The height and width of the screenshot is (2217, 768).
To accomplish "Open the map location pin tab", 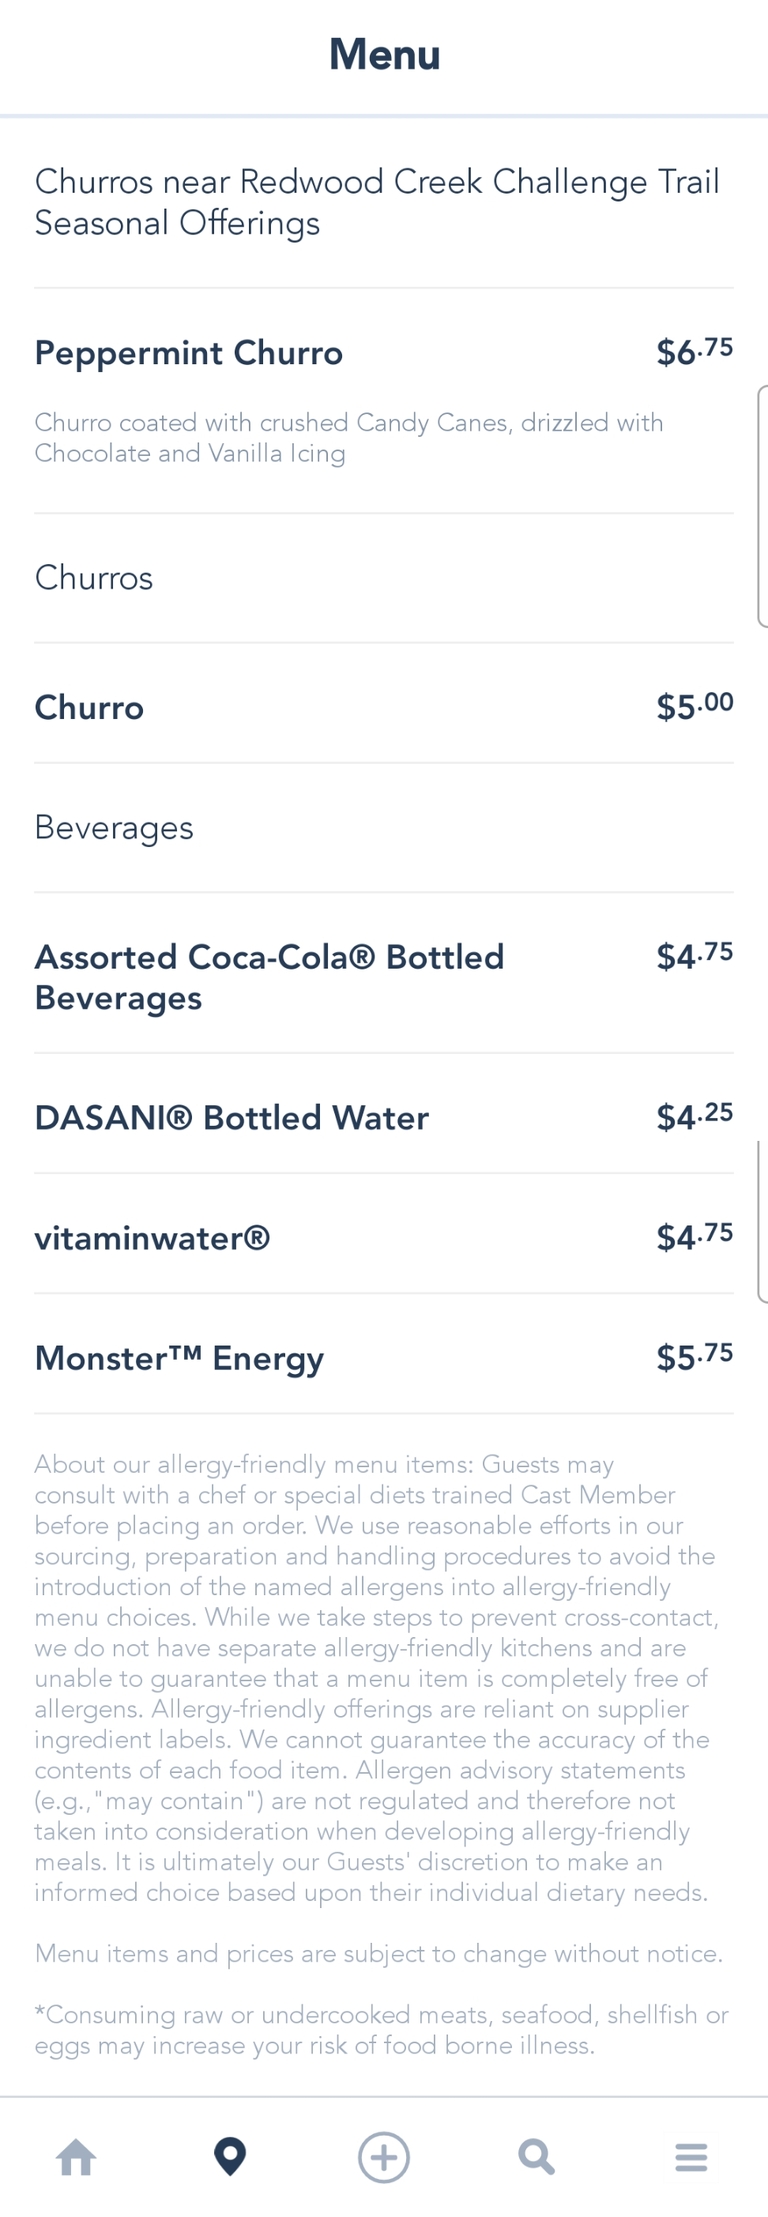I will click(230, 2157).
